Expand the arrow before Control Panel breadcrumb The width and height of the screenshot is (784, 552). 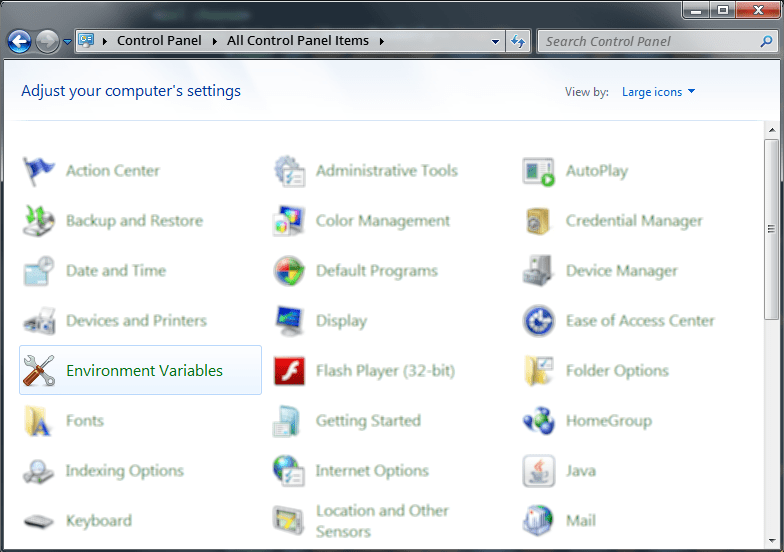(x=104, y=42)
